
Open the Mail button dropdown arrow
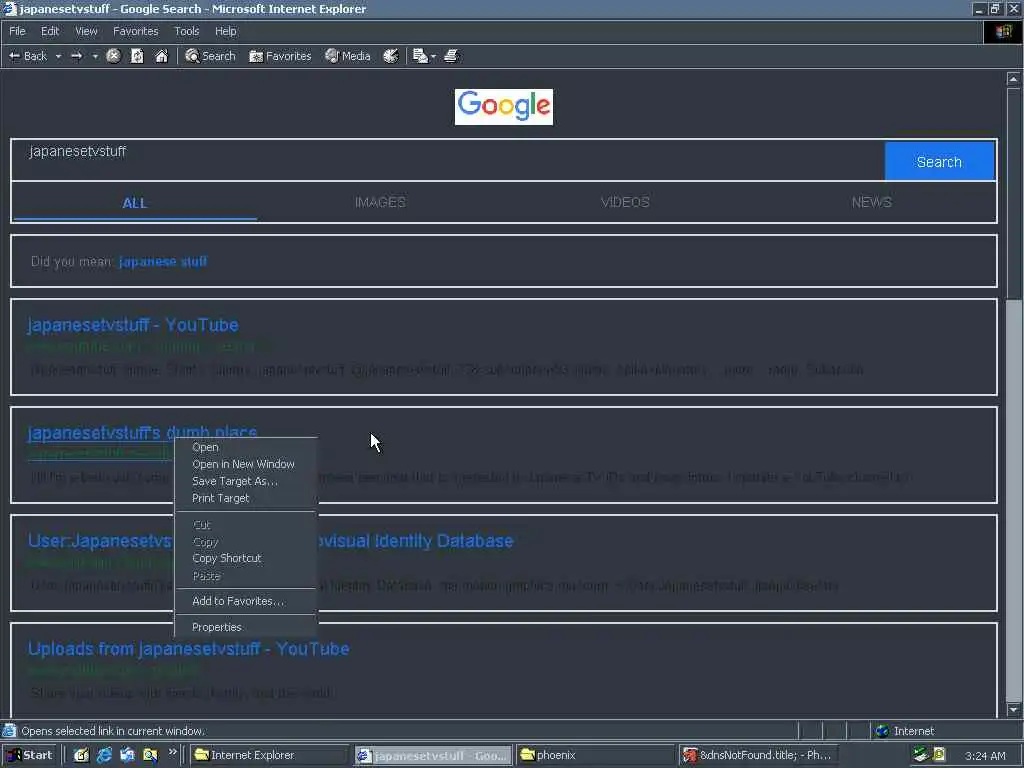click(x=433, y=57)
